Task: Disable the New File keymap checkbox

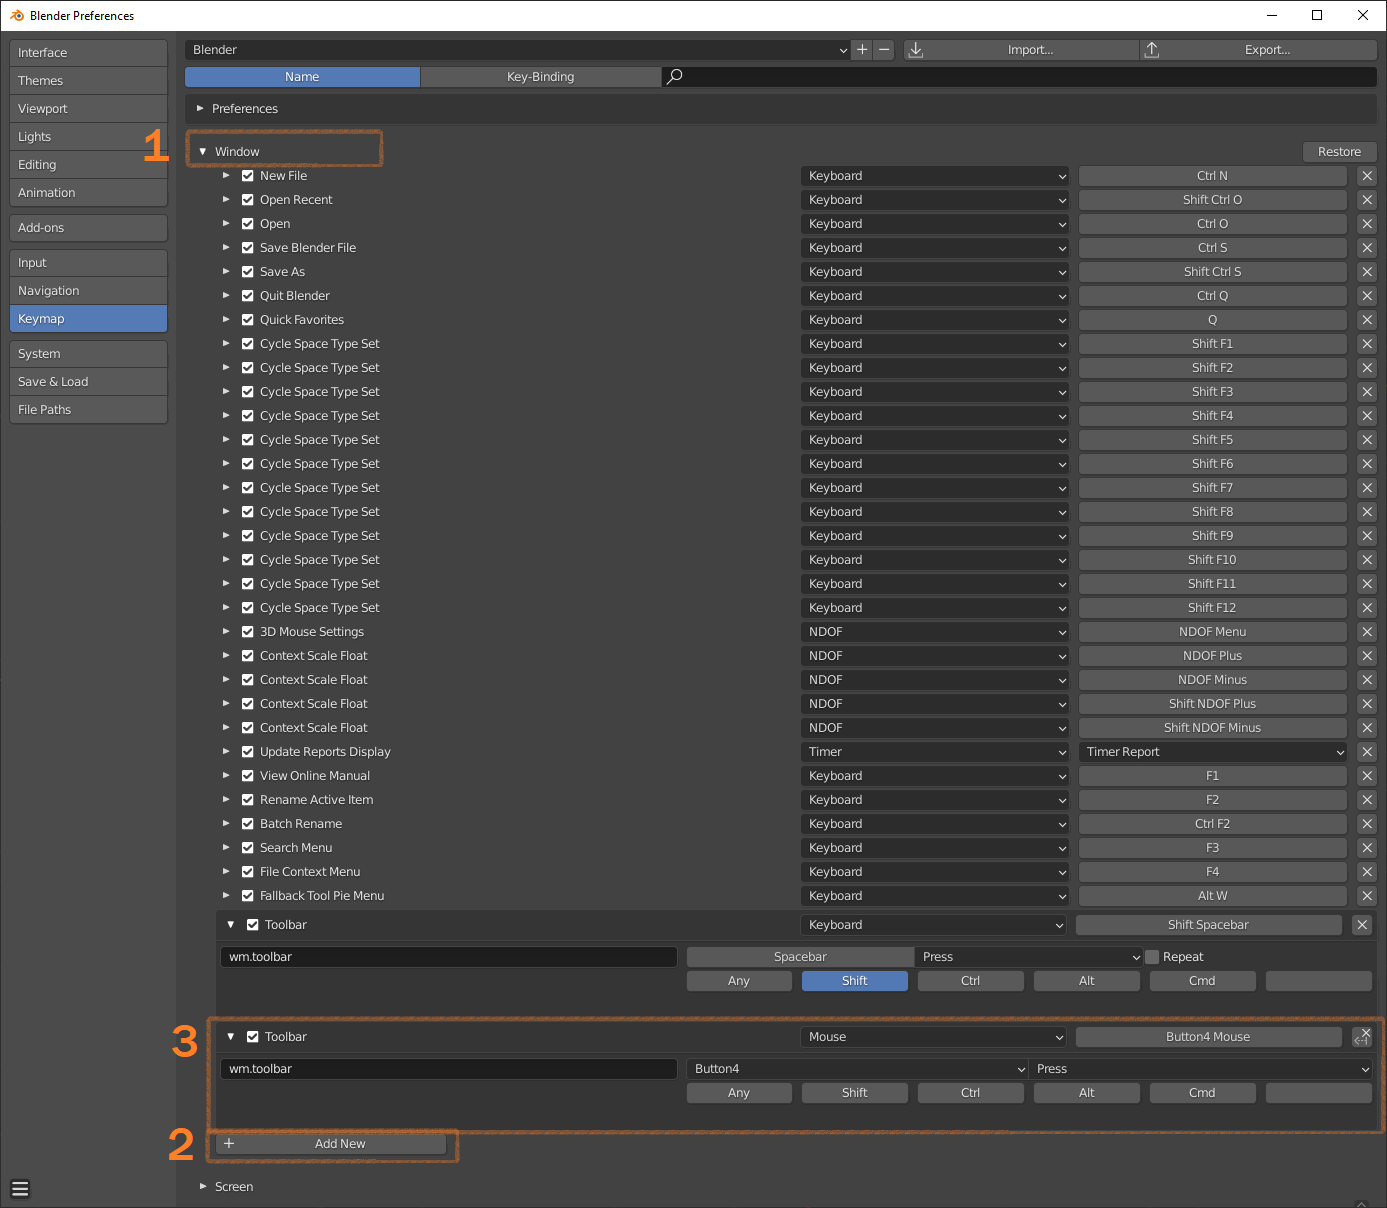Action: click(x=248, y=176)
